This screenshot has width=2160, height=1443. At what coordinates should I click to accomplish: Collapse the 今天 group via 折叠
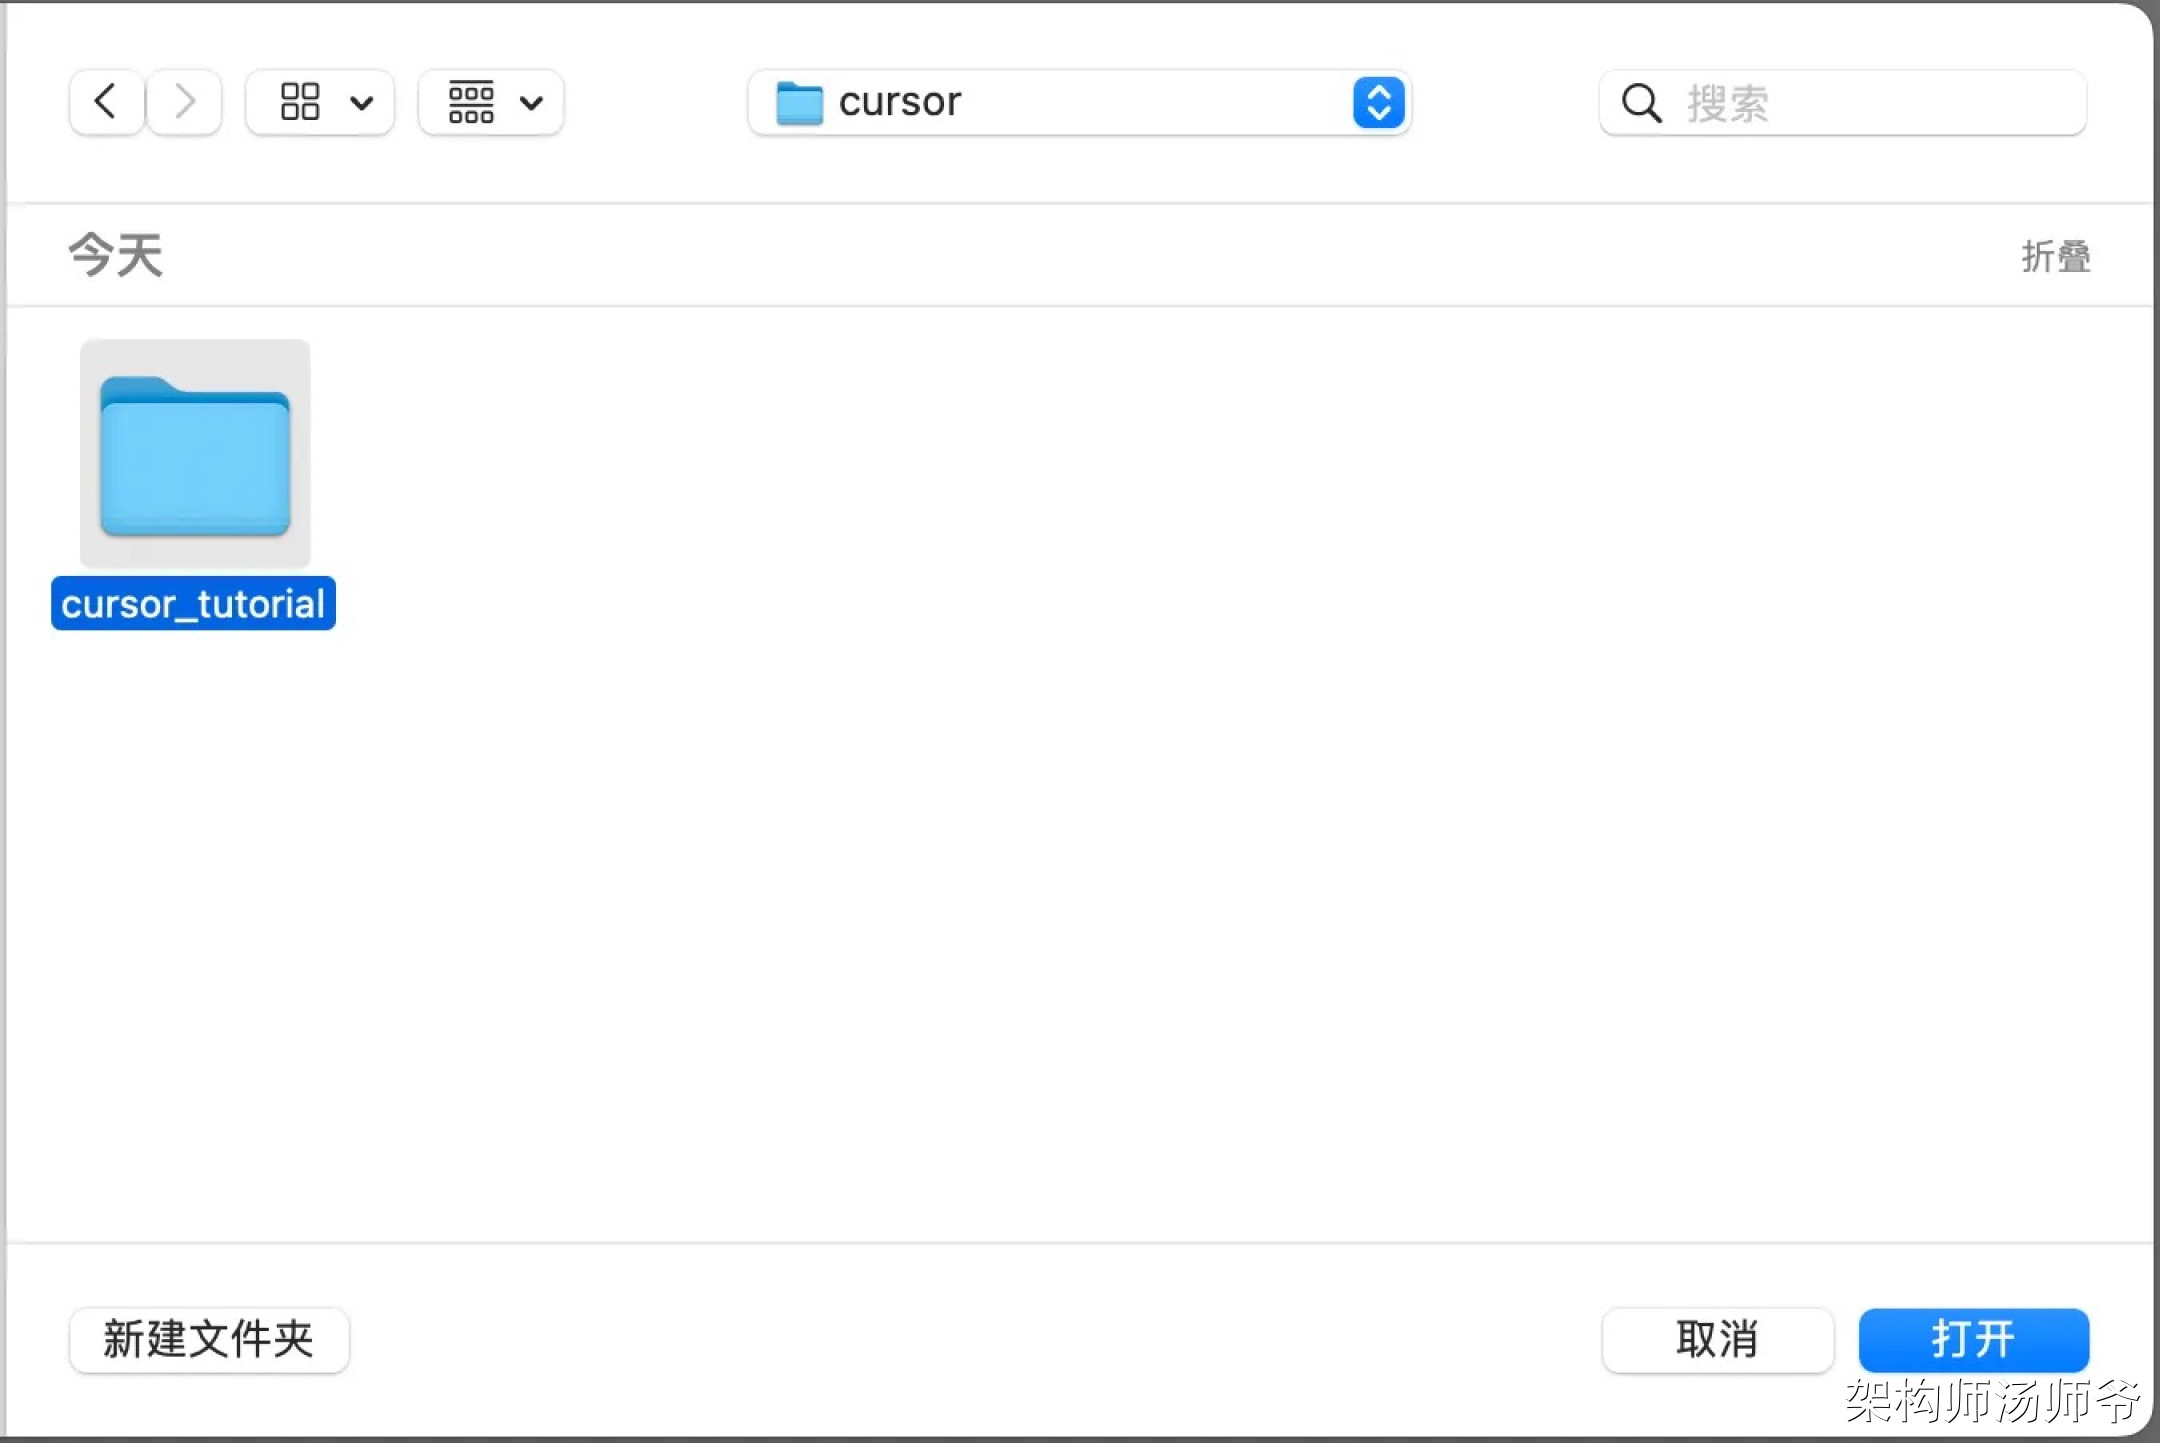pos(2055,256)
